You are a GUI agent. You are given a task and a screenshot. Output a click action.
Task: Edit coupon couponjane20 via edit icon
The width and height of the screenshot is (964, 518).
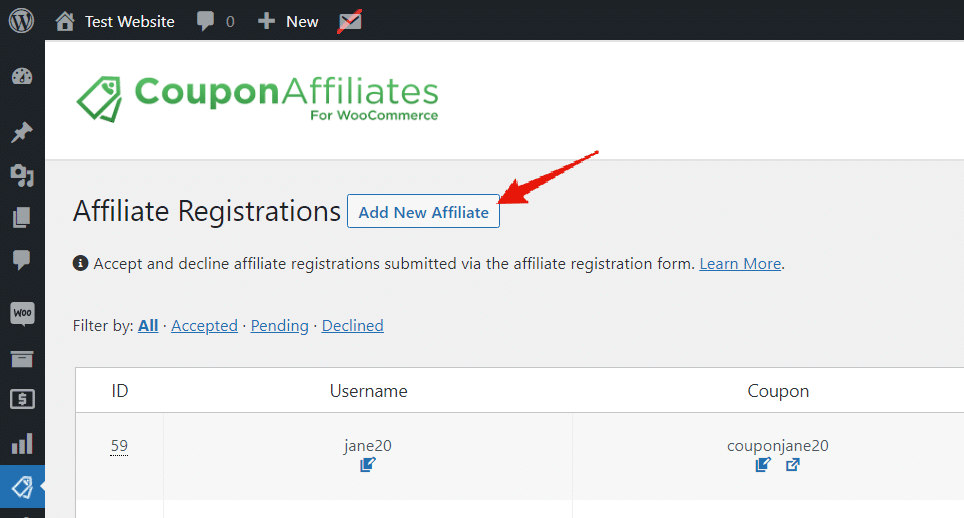click(763, 465)
